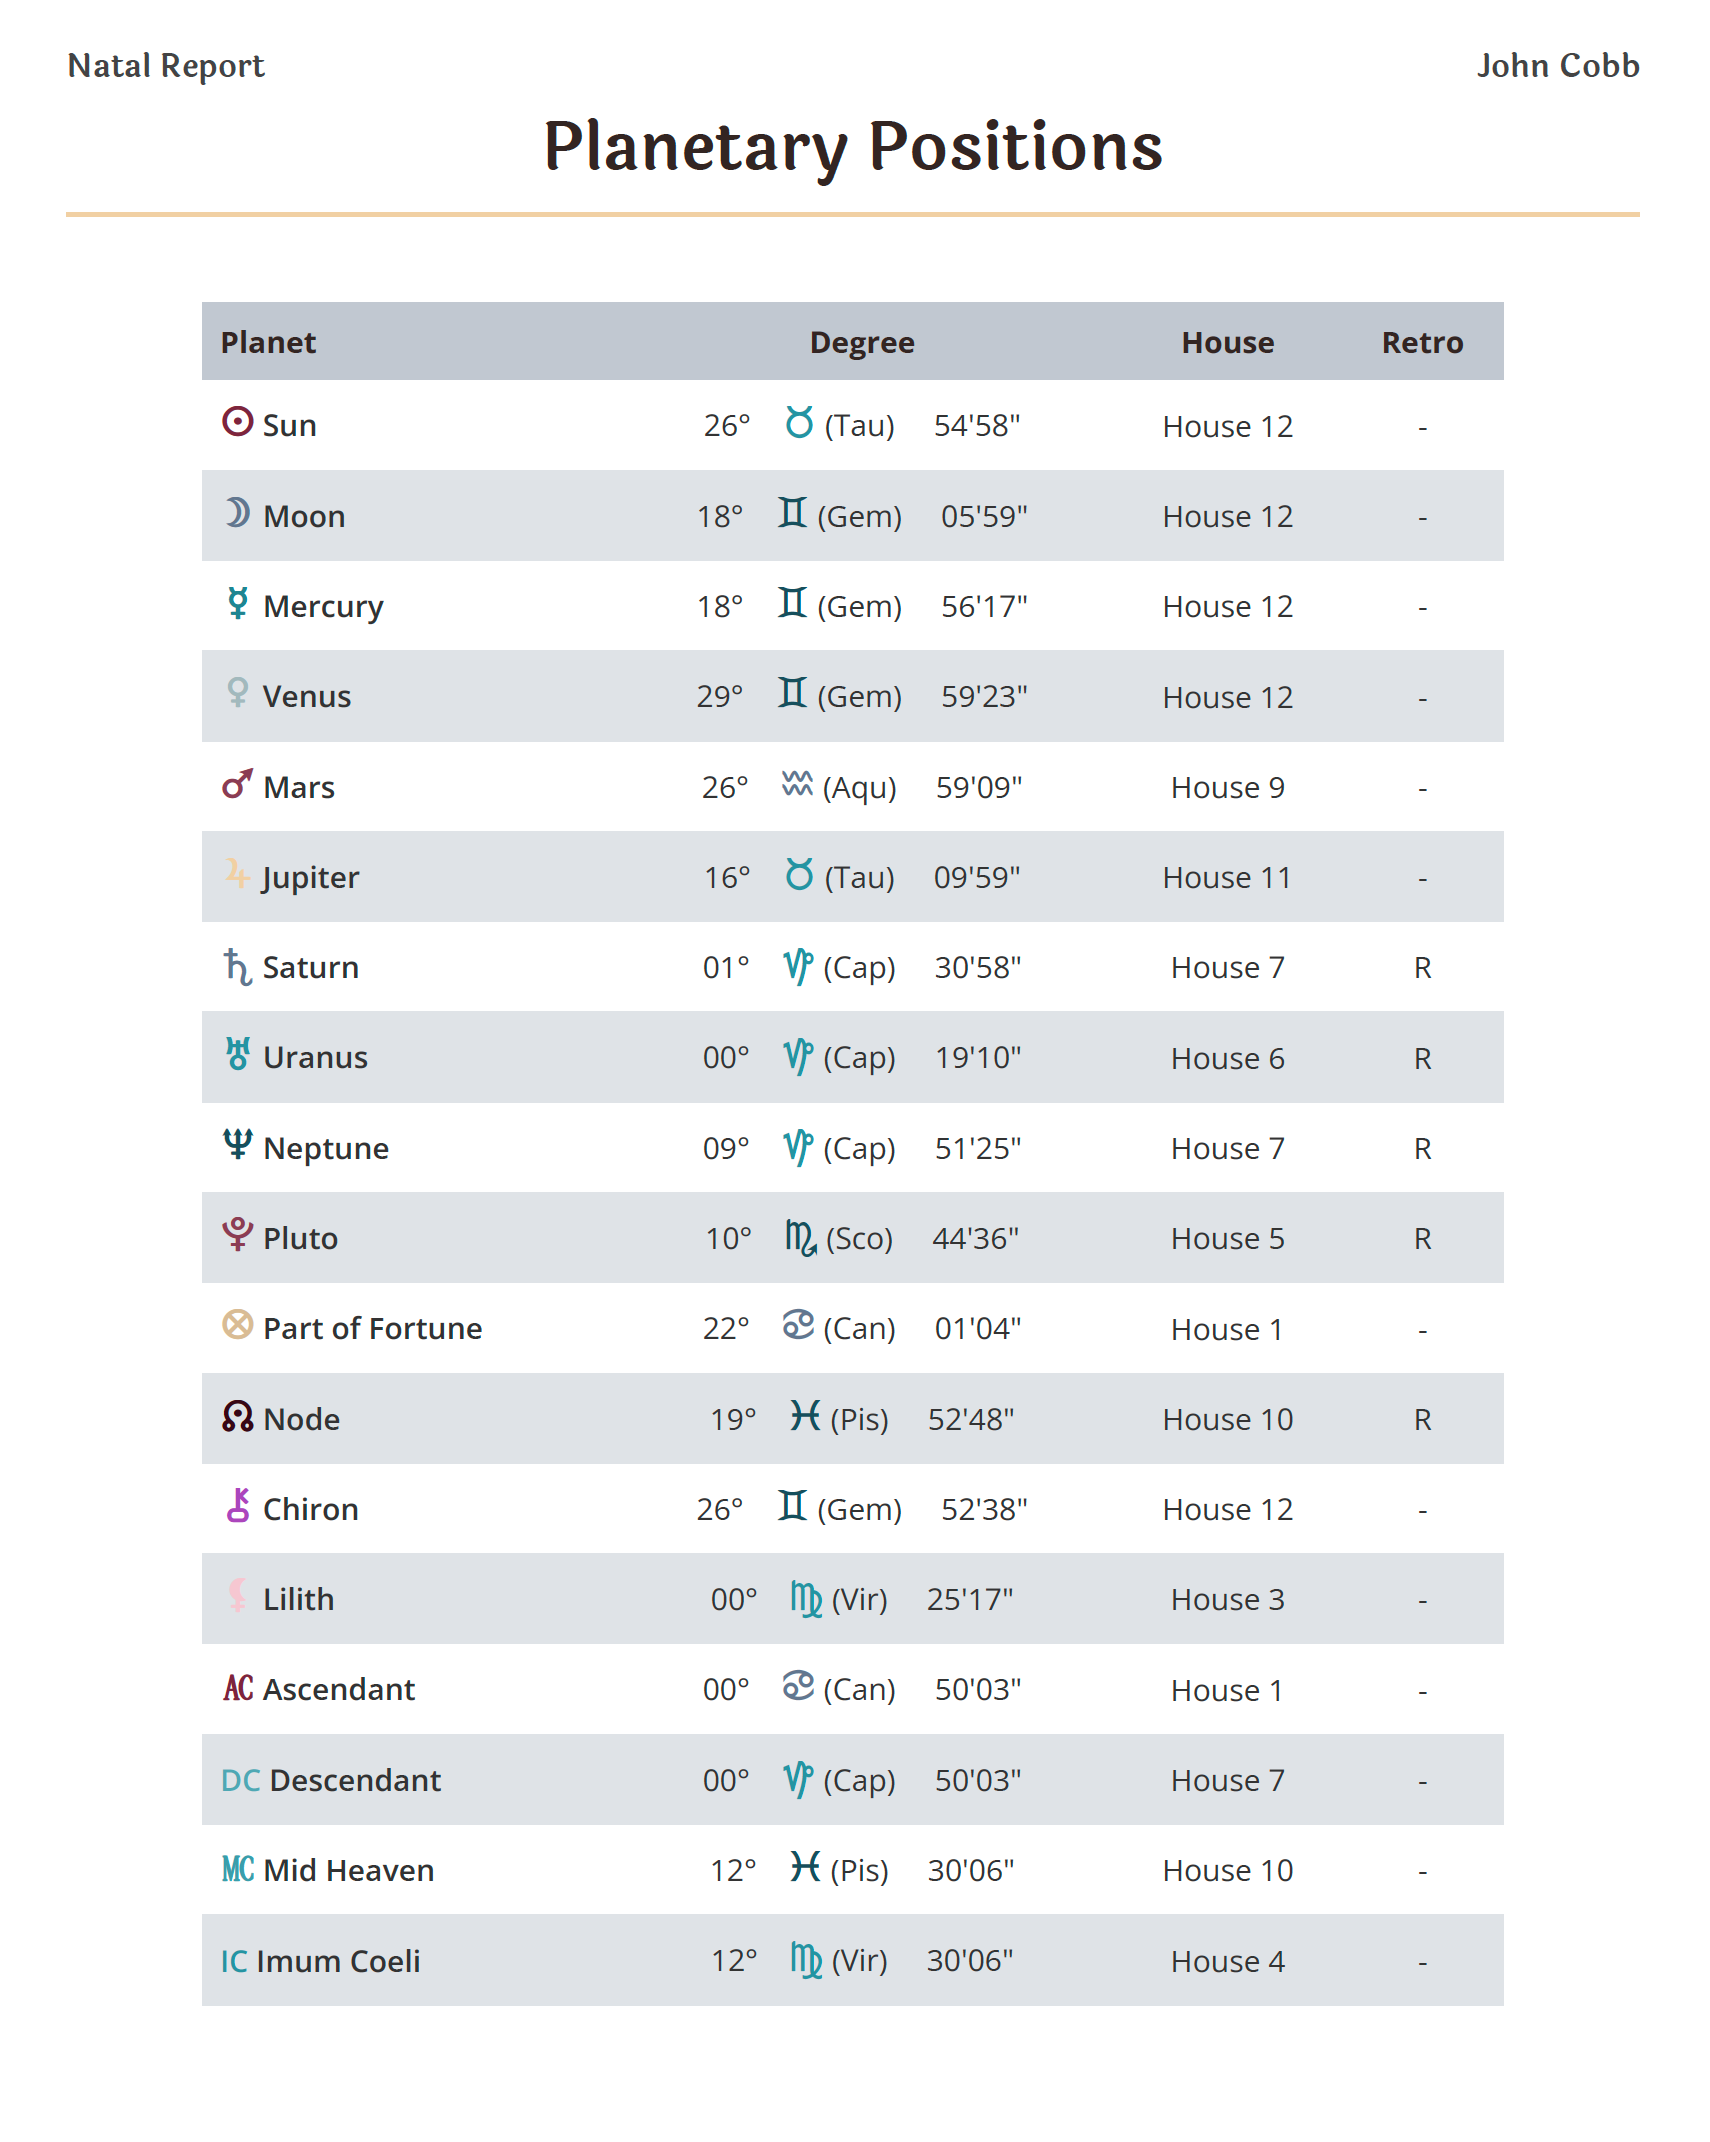Select the Mercury planet symbol
The image size is (1710, 2142).
[237, 603]
